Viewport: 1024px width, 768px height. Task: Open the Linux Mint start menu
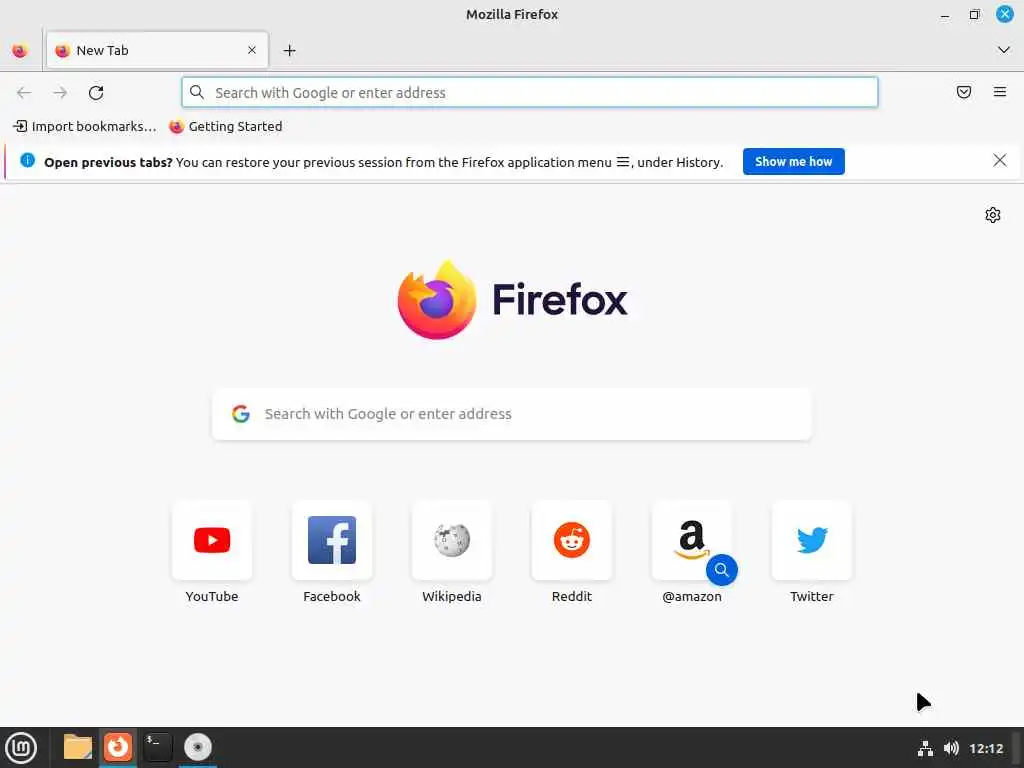click(21, 748)
